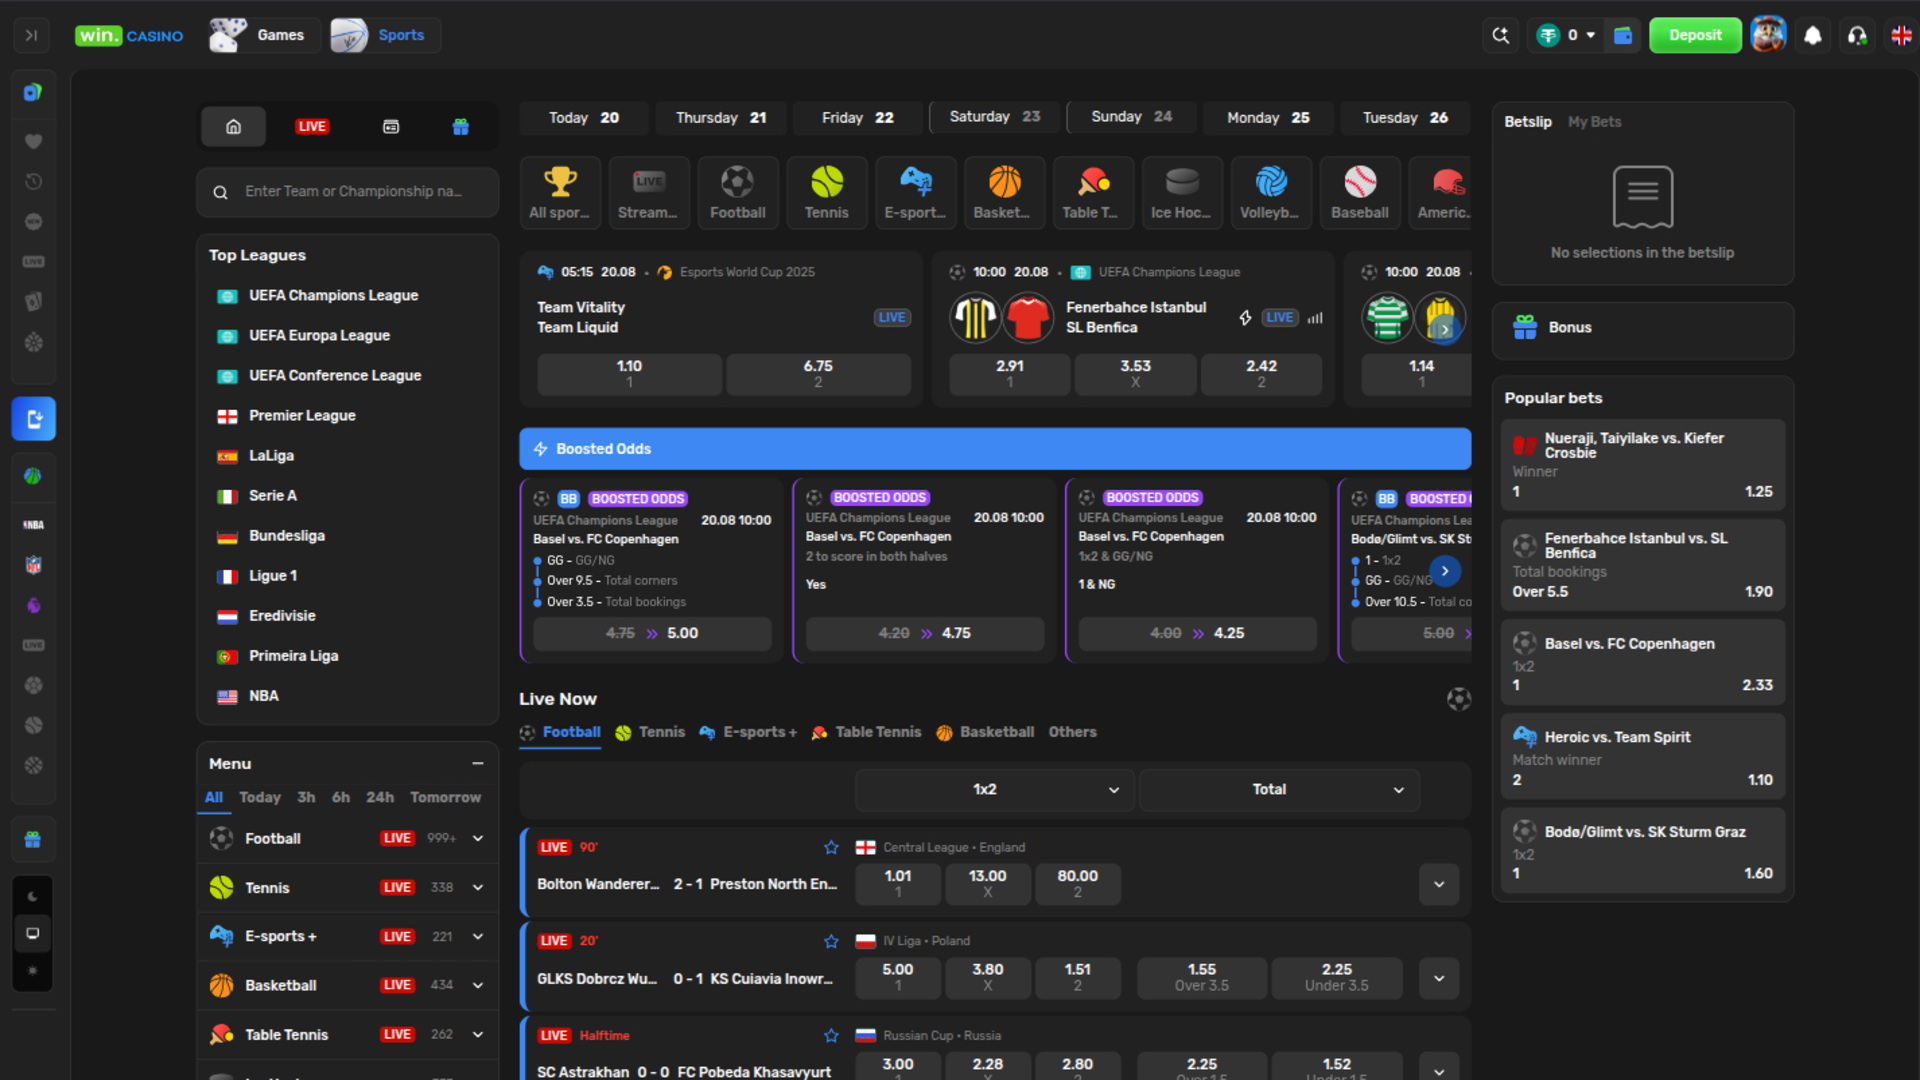Select the Saturday 23 date tab
The height and width of the screenshot is (1080, 1920).
tap(993, 116)
